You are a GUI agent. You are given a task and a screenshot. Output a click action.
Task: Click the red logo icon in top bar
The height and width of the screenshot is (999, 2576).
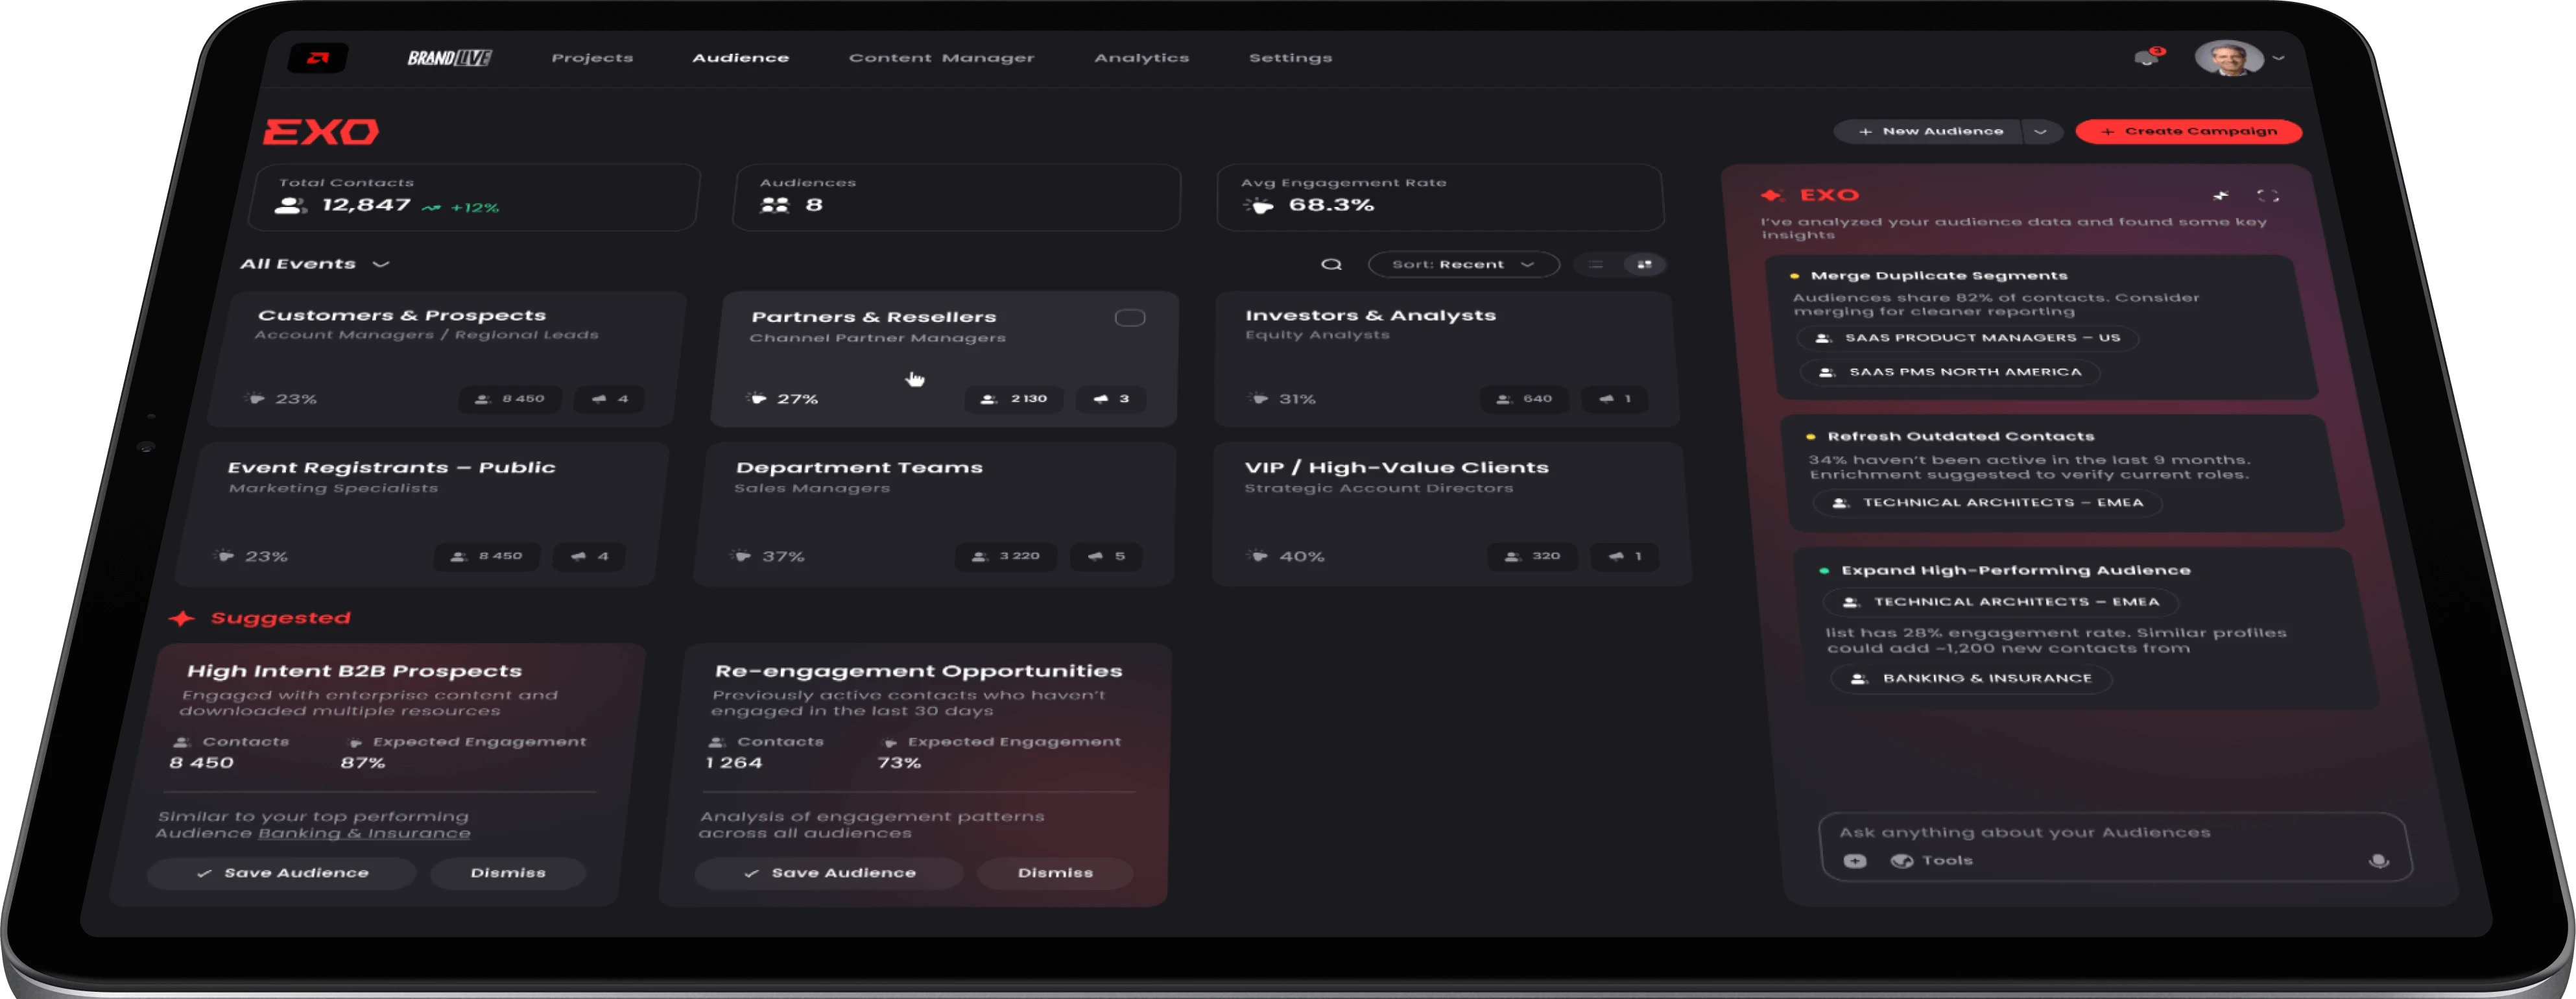click(x=318, y=58)
